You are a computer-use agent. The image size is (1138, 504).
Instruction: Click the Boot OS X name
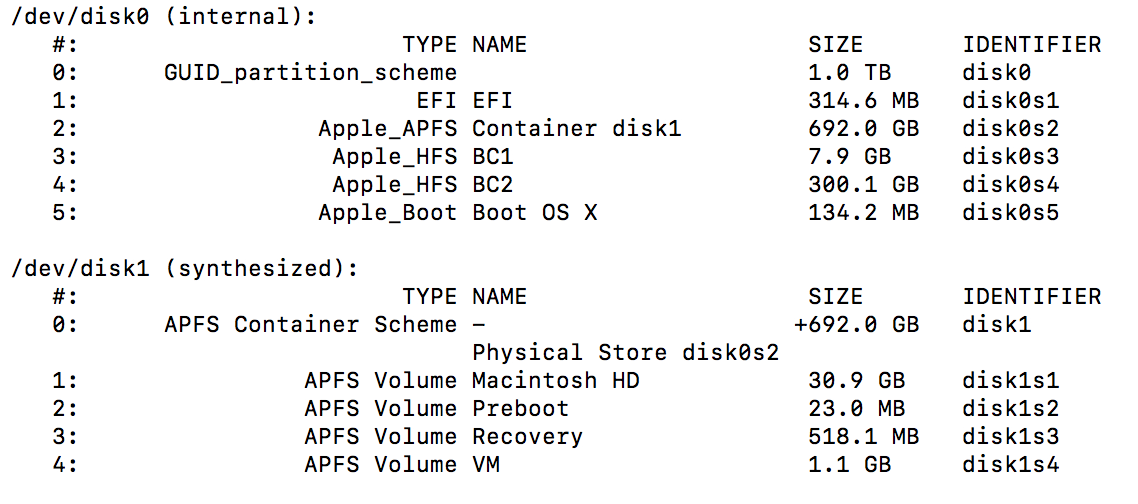(535, 212)
